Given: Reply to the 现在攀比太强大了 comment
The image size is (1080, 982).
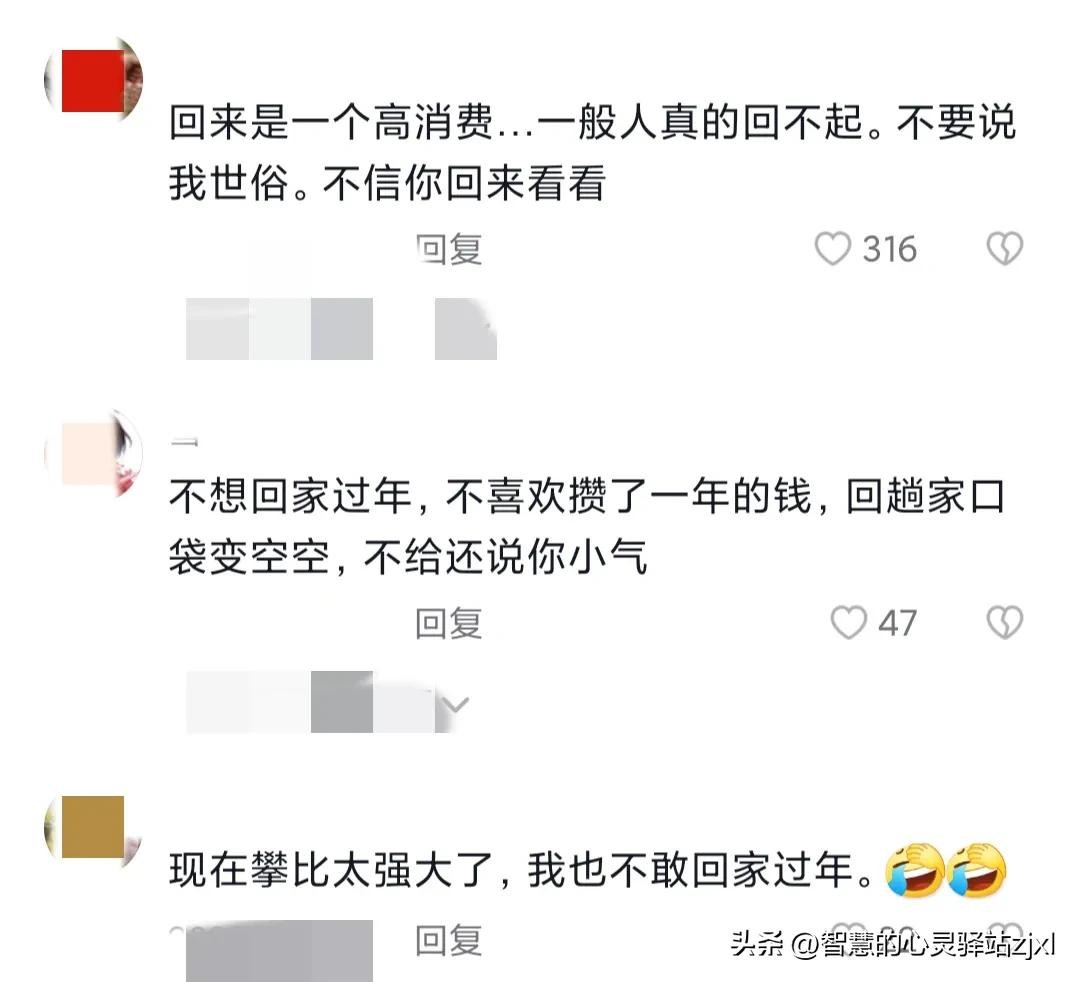Looking at the screenshot, I should [x=449, y=941].
